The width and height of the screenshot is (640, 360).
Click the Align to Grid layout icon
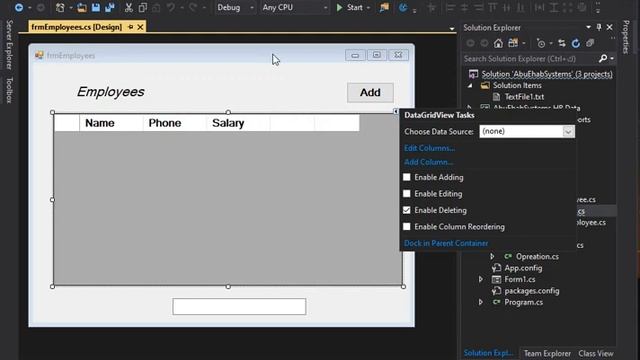pyautogui.click(x=431, y=7)
